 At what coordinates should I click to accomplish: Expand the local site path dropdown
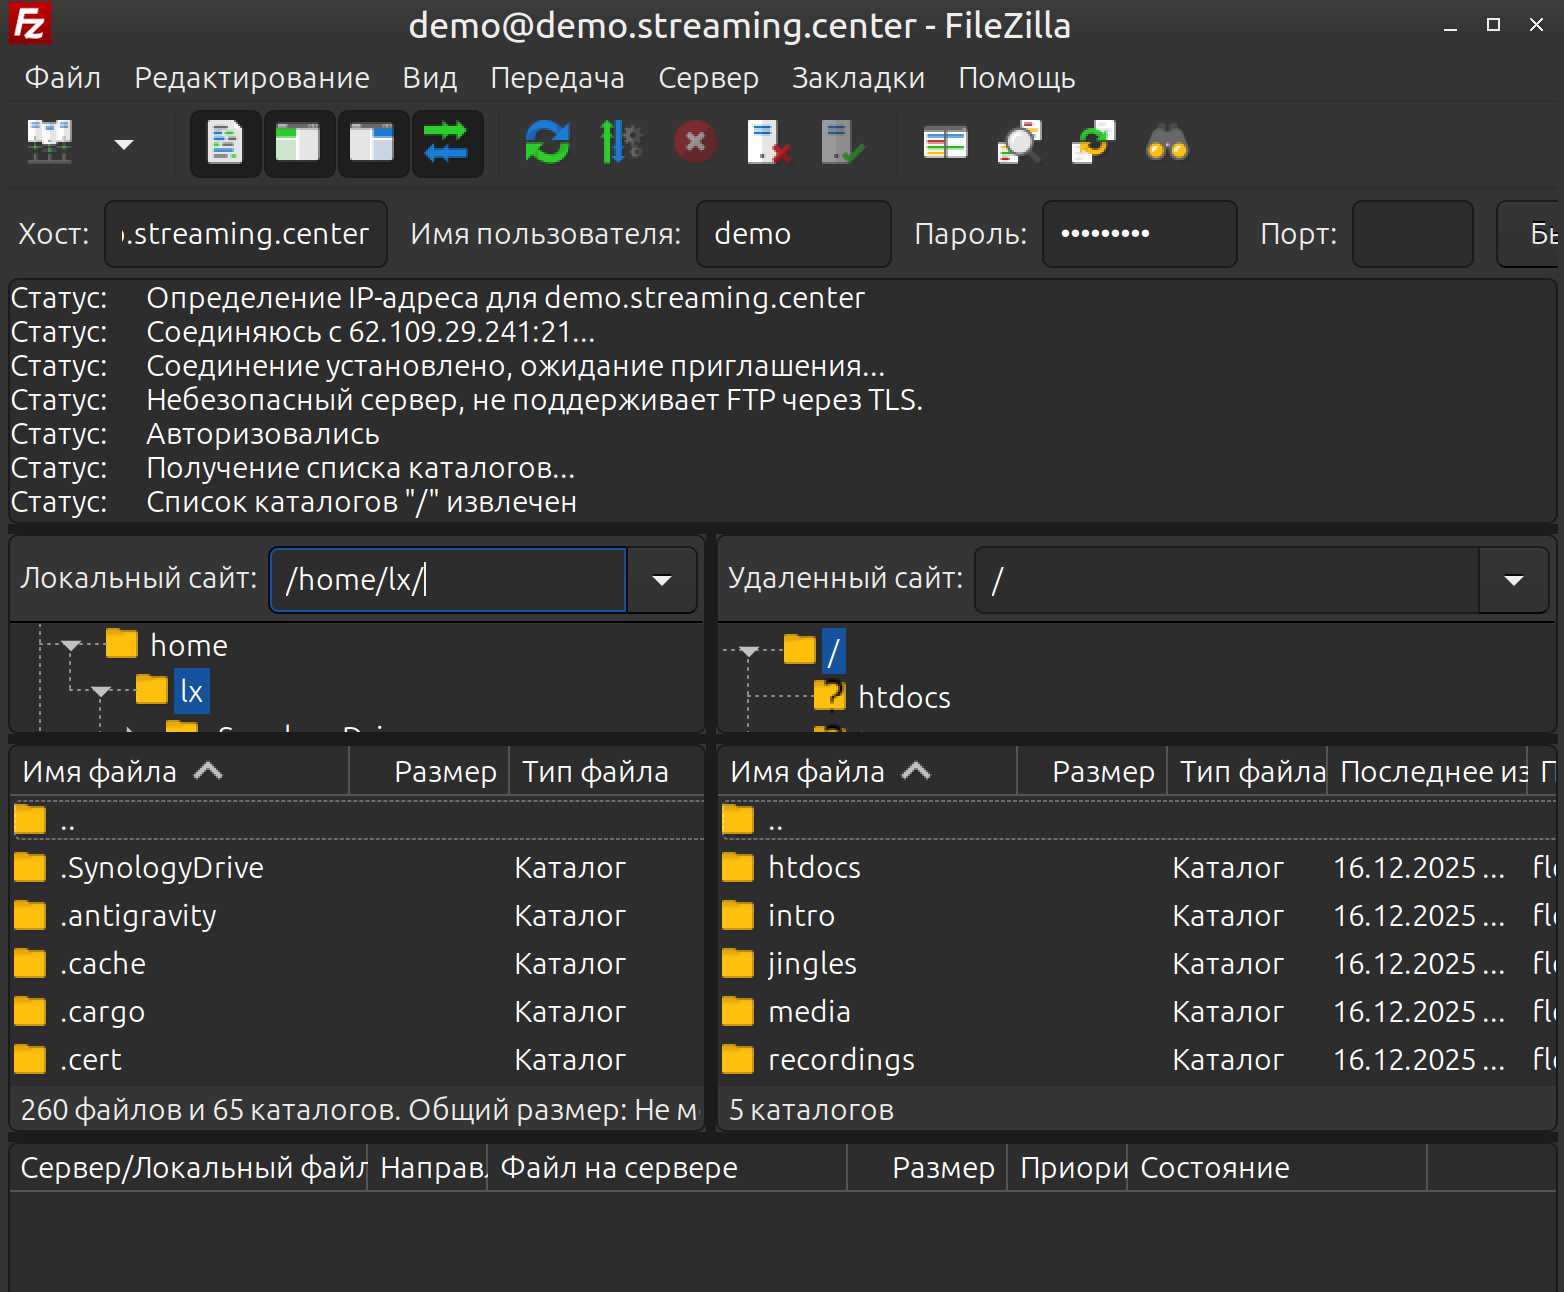tap(661, 580)
